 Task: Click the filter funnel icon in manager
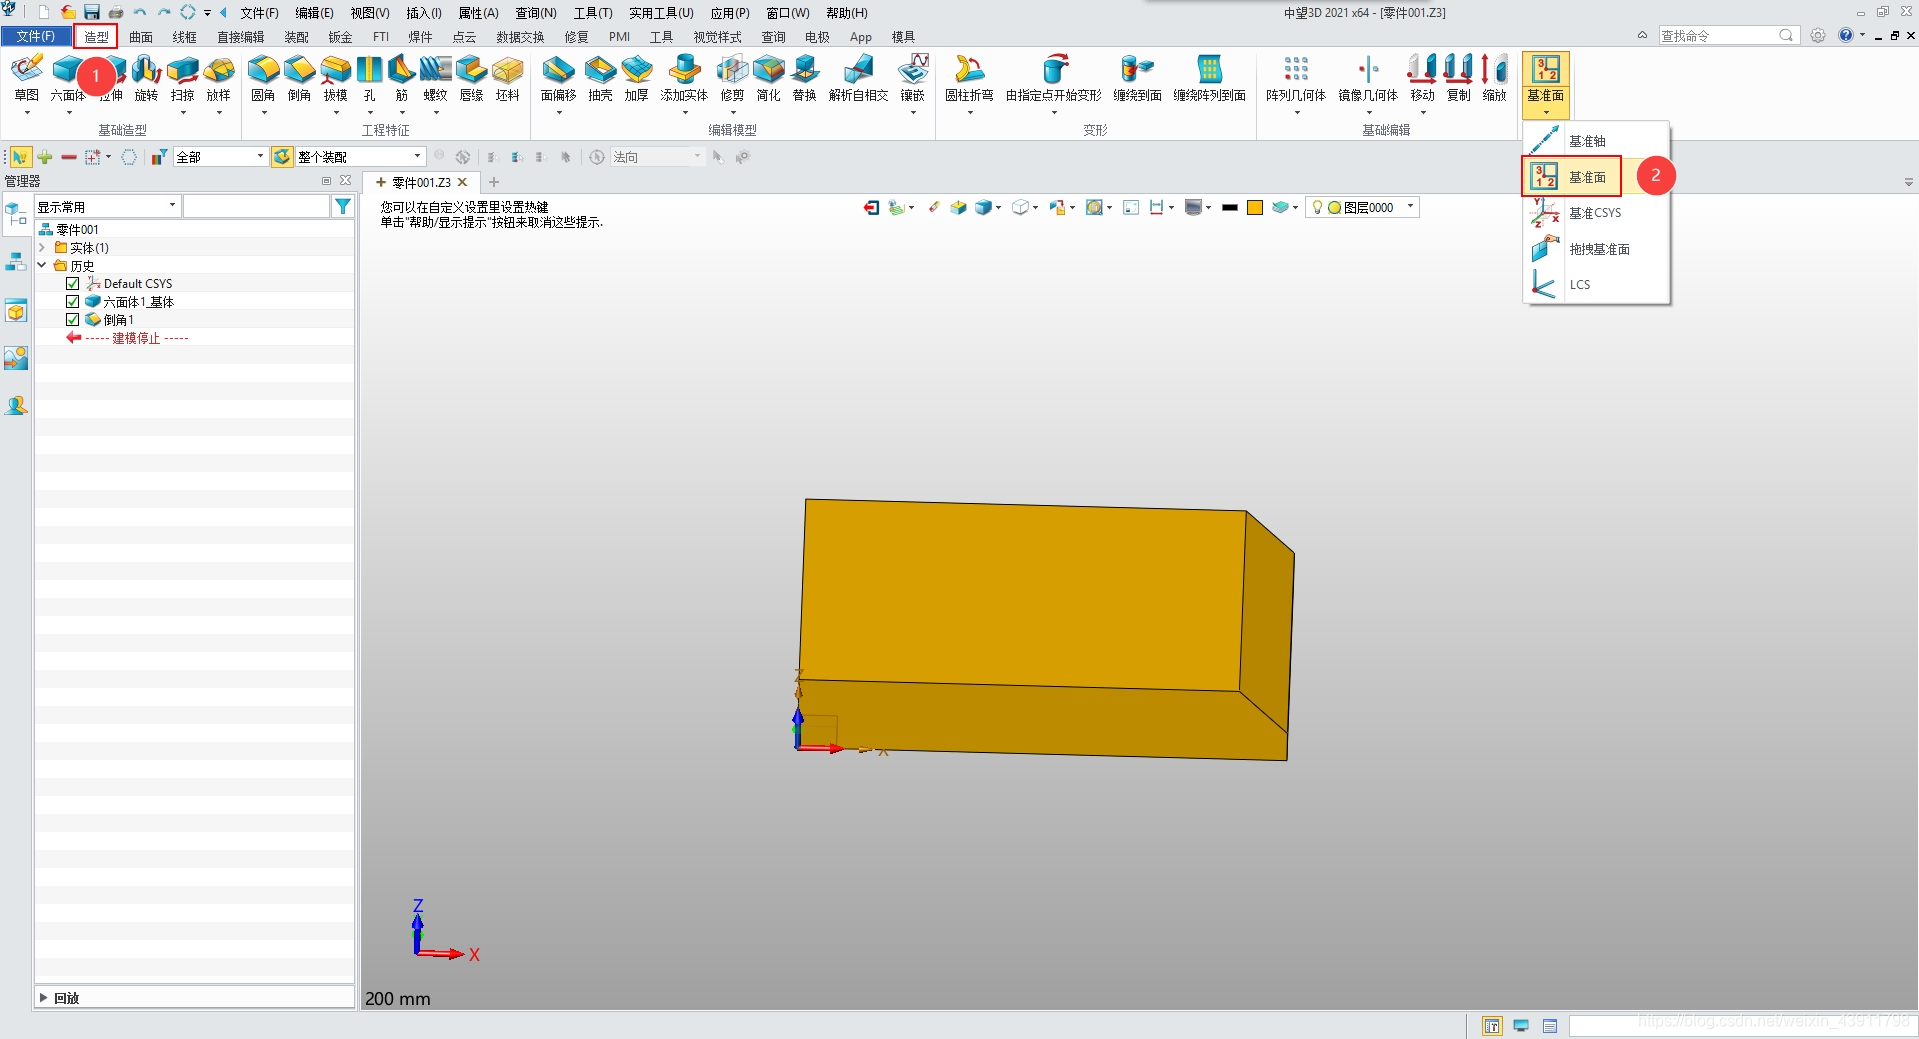[x=343, y=206]
